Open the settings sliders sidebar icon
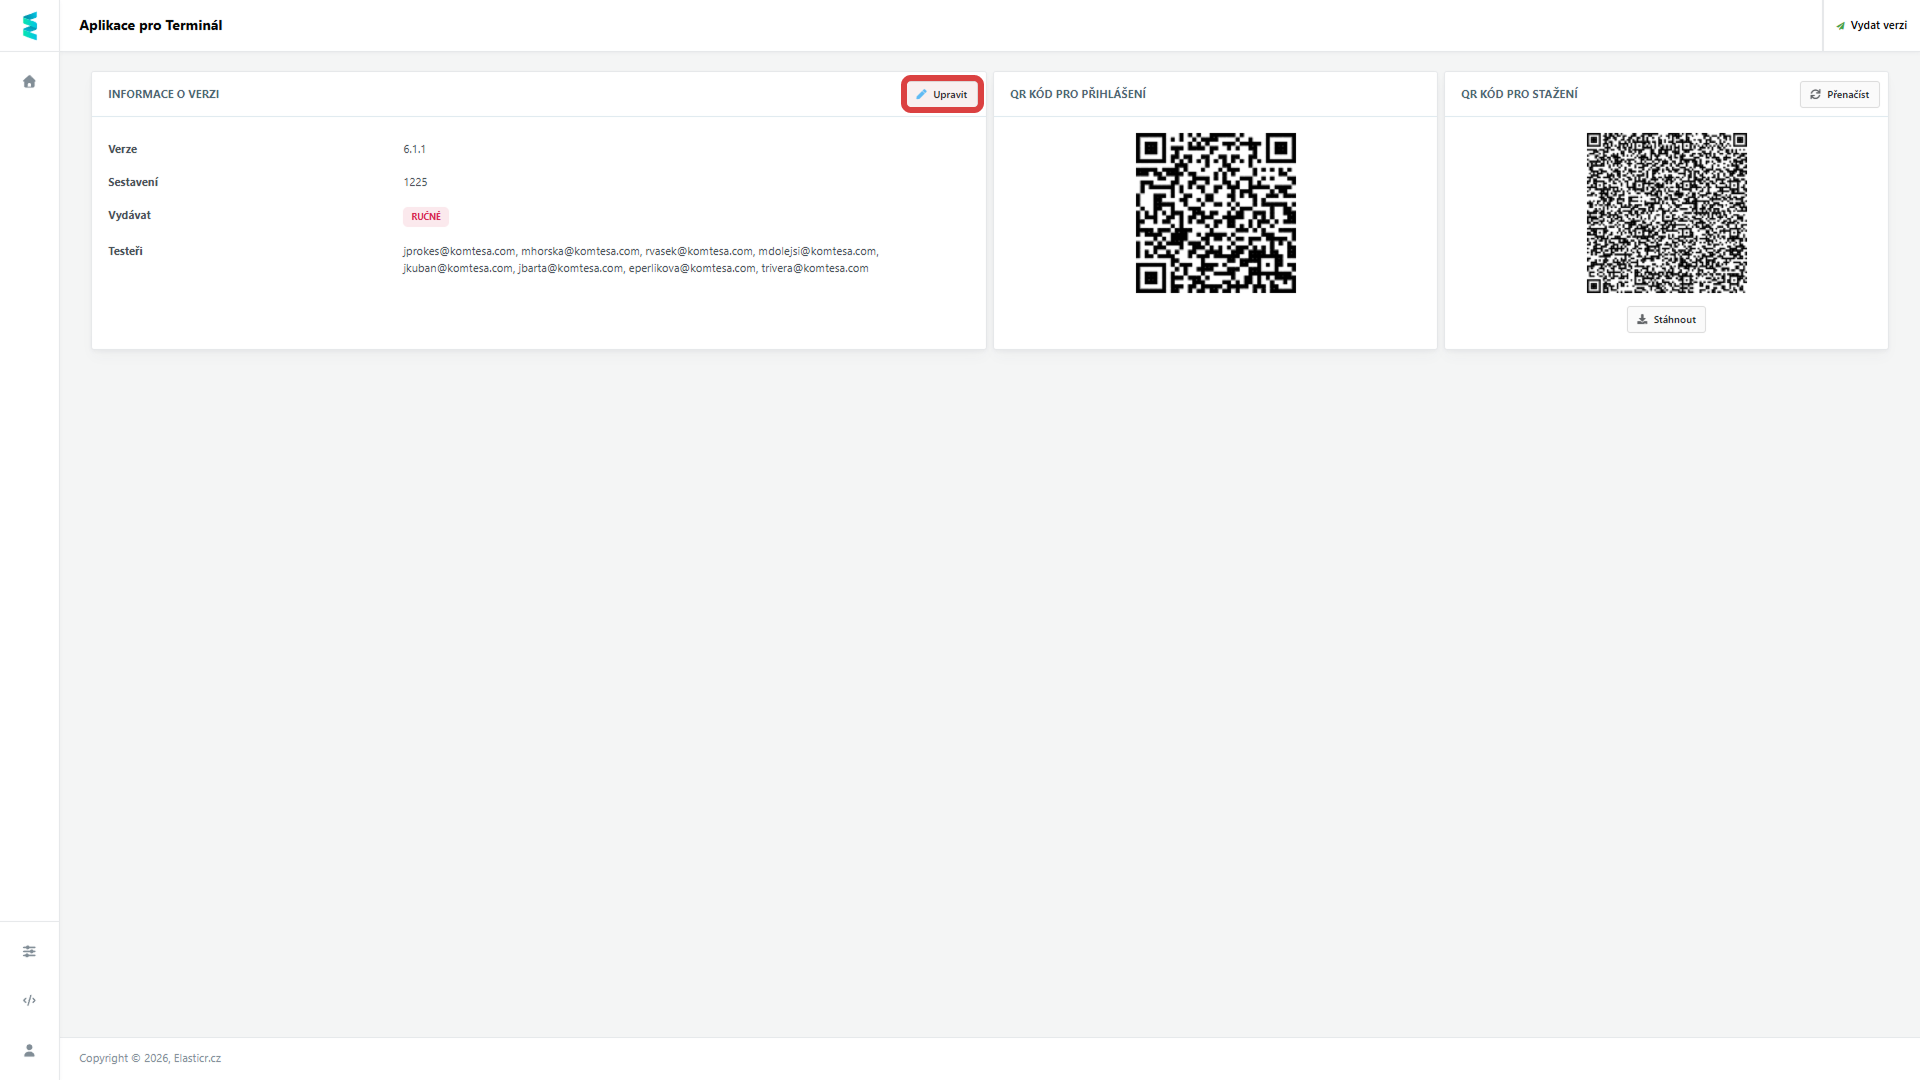Screen dimensions: 1920x1080 (x=29, y=951)
